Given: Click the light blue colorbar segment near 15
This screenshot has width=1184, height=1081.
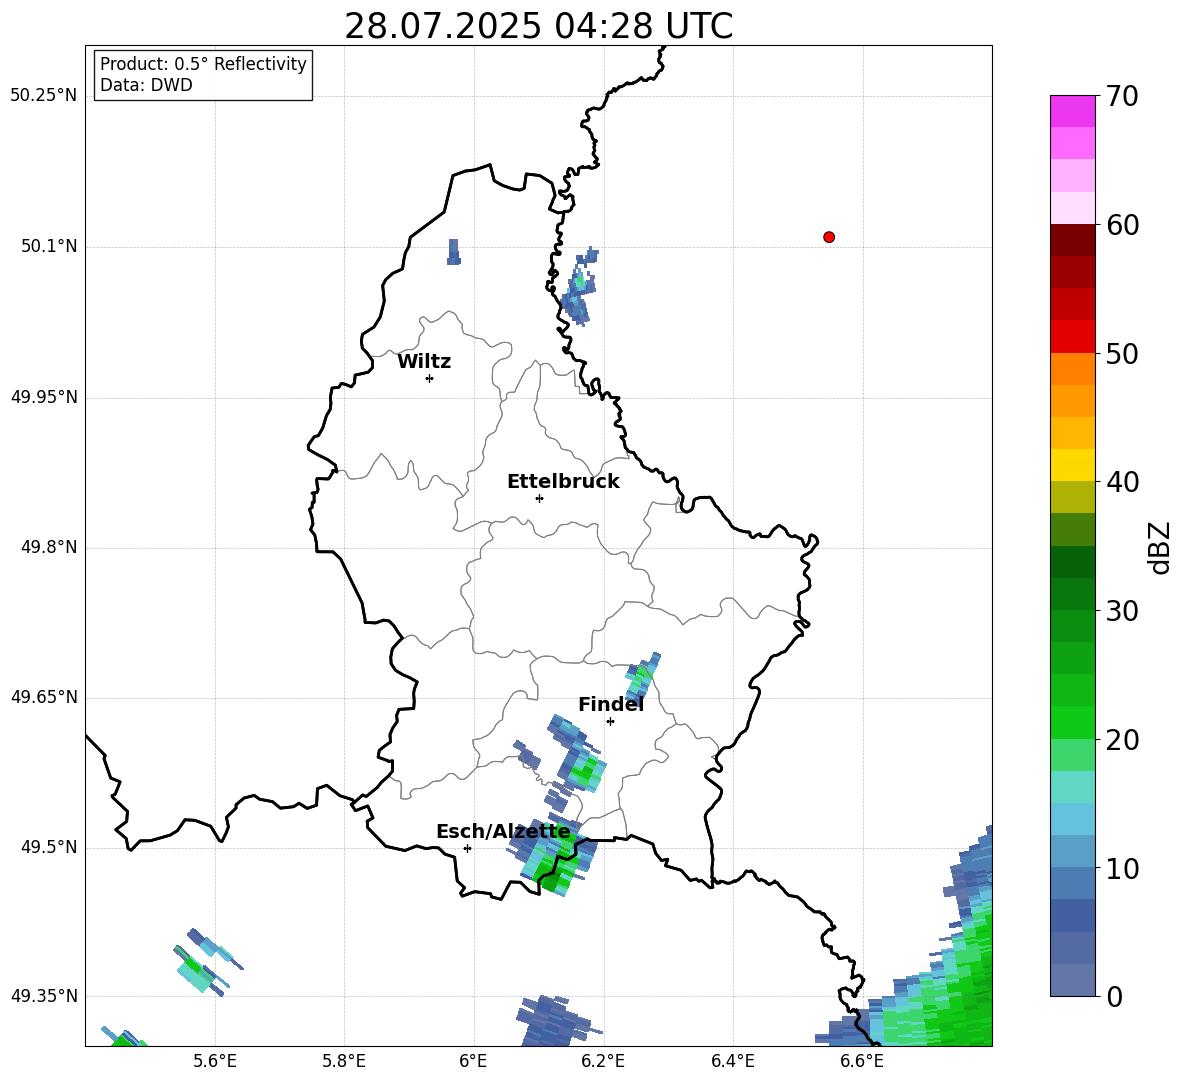Looking at the screenshot, I should coord(1072,819).
